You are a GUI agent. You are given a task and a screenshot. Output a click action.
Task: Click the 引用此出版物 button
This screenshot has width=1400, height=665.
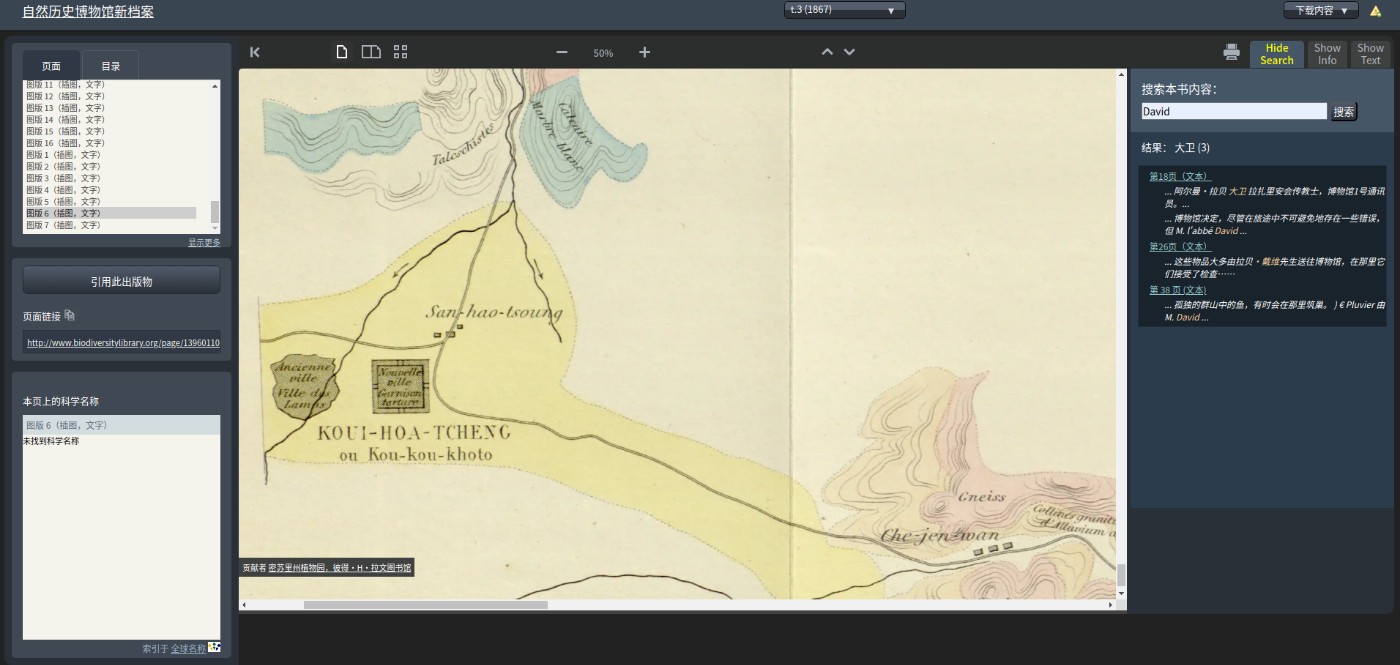click(x=121, y=281)
